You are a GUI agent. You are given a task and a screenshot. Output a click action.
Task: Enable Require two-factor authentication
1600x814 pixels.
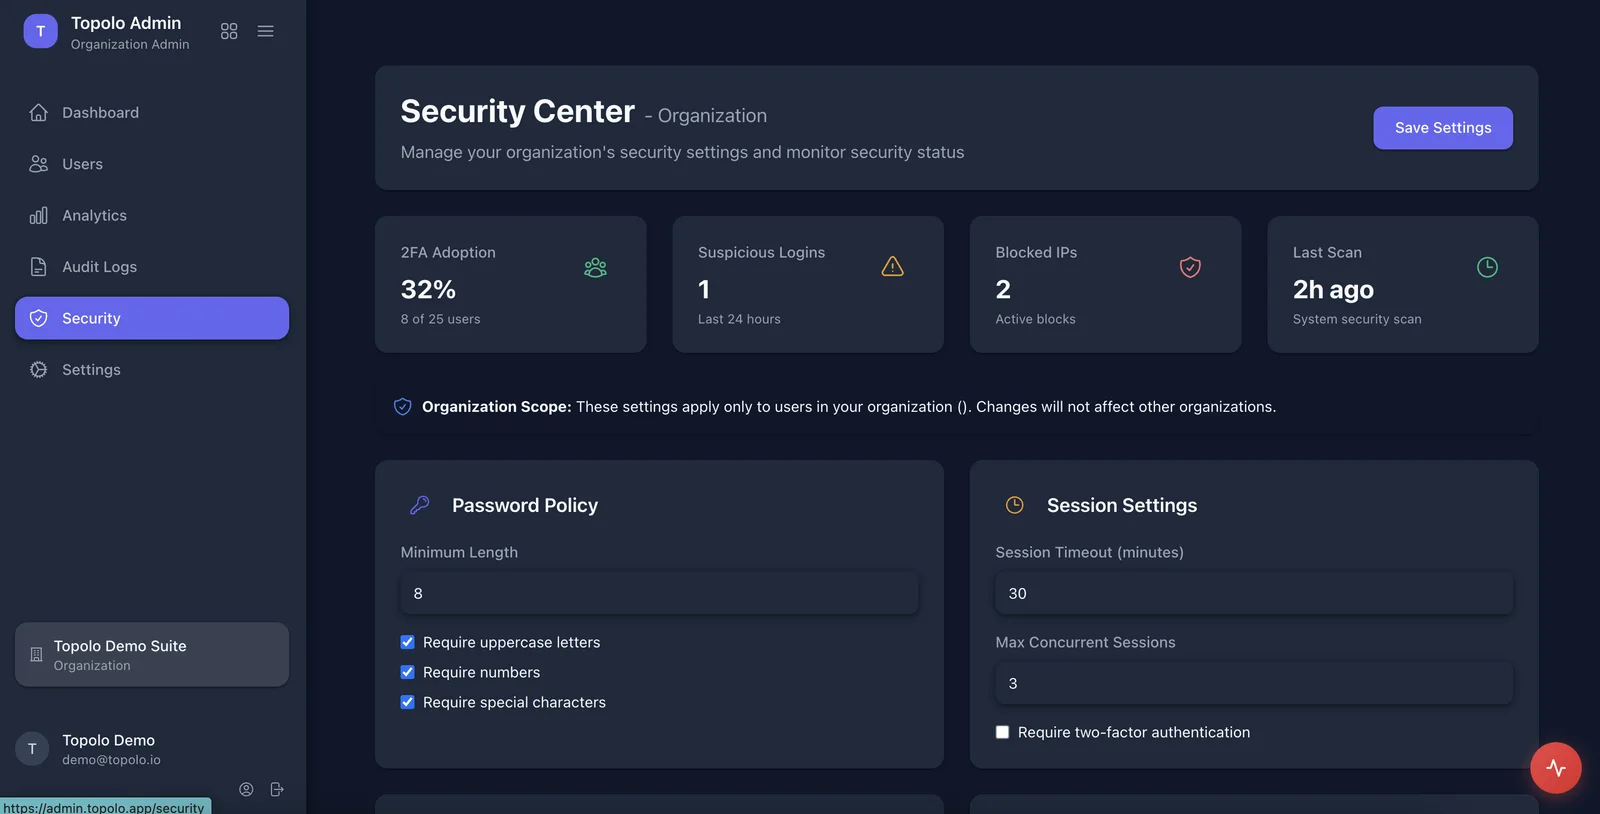[x=1002, y=732]
